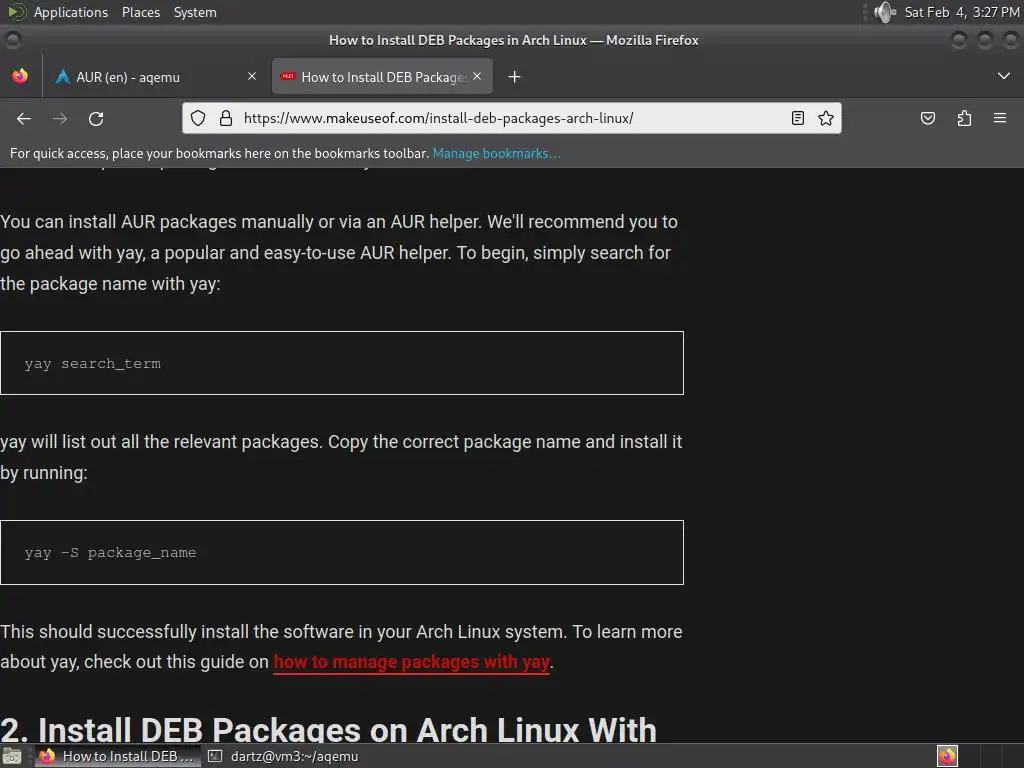This screenshot has width=1024, height=768.
Task: Click the yay -S package_name code block
Action: click(x=342, y=552)
